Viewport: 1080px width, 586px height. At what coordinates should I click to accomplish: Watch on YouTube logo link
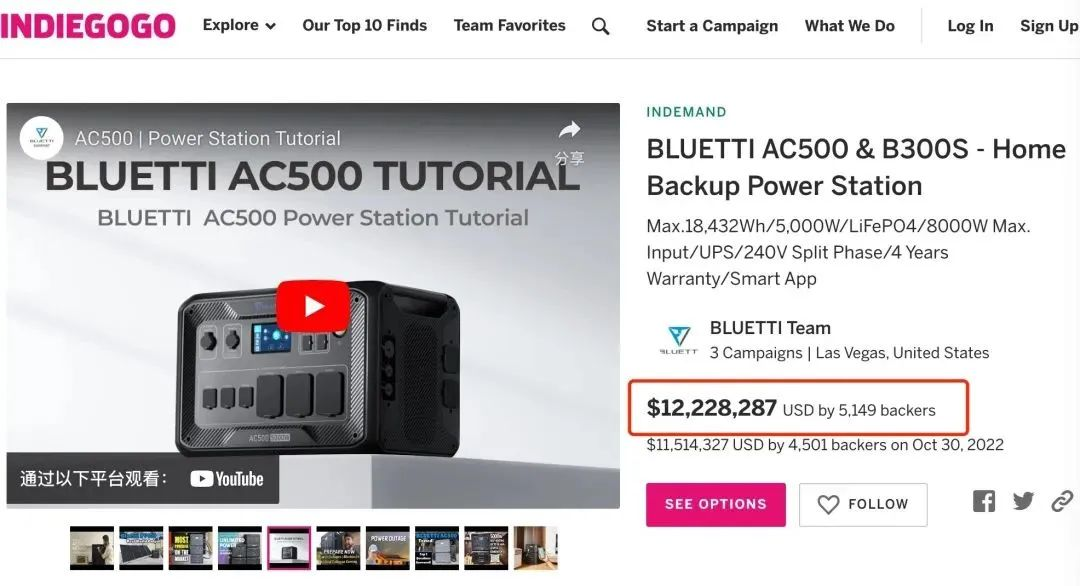pos(227,479)
